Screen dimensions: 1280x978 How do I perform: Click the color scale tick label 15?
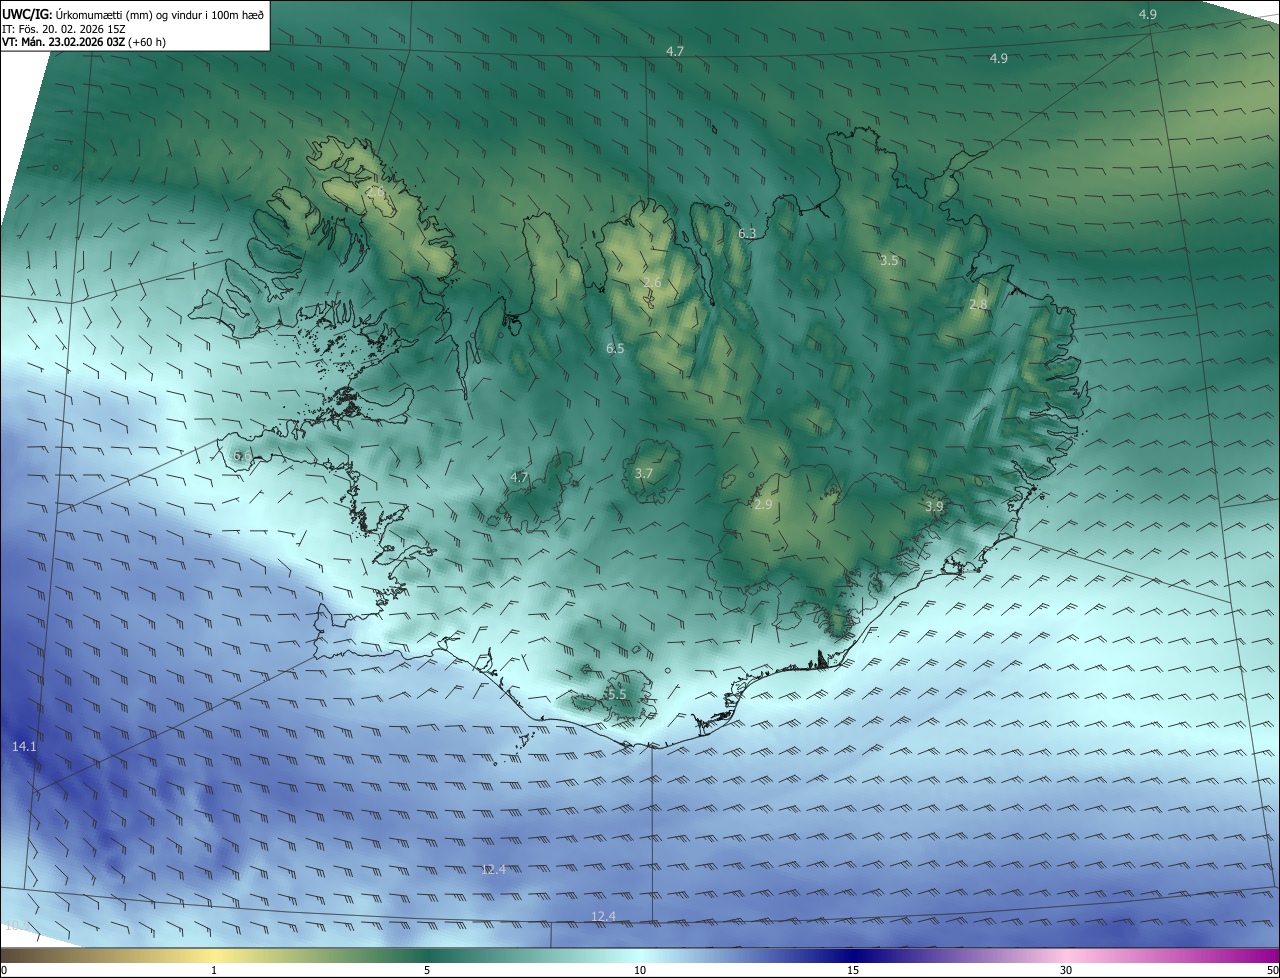coord(853,970)
